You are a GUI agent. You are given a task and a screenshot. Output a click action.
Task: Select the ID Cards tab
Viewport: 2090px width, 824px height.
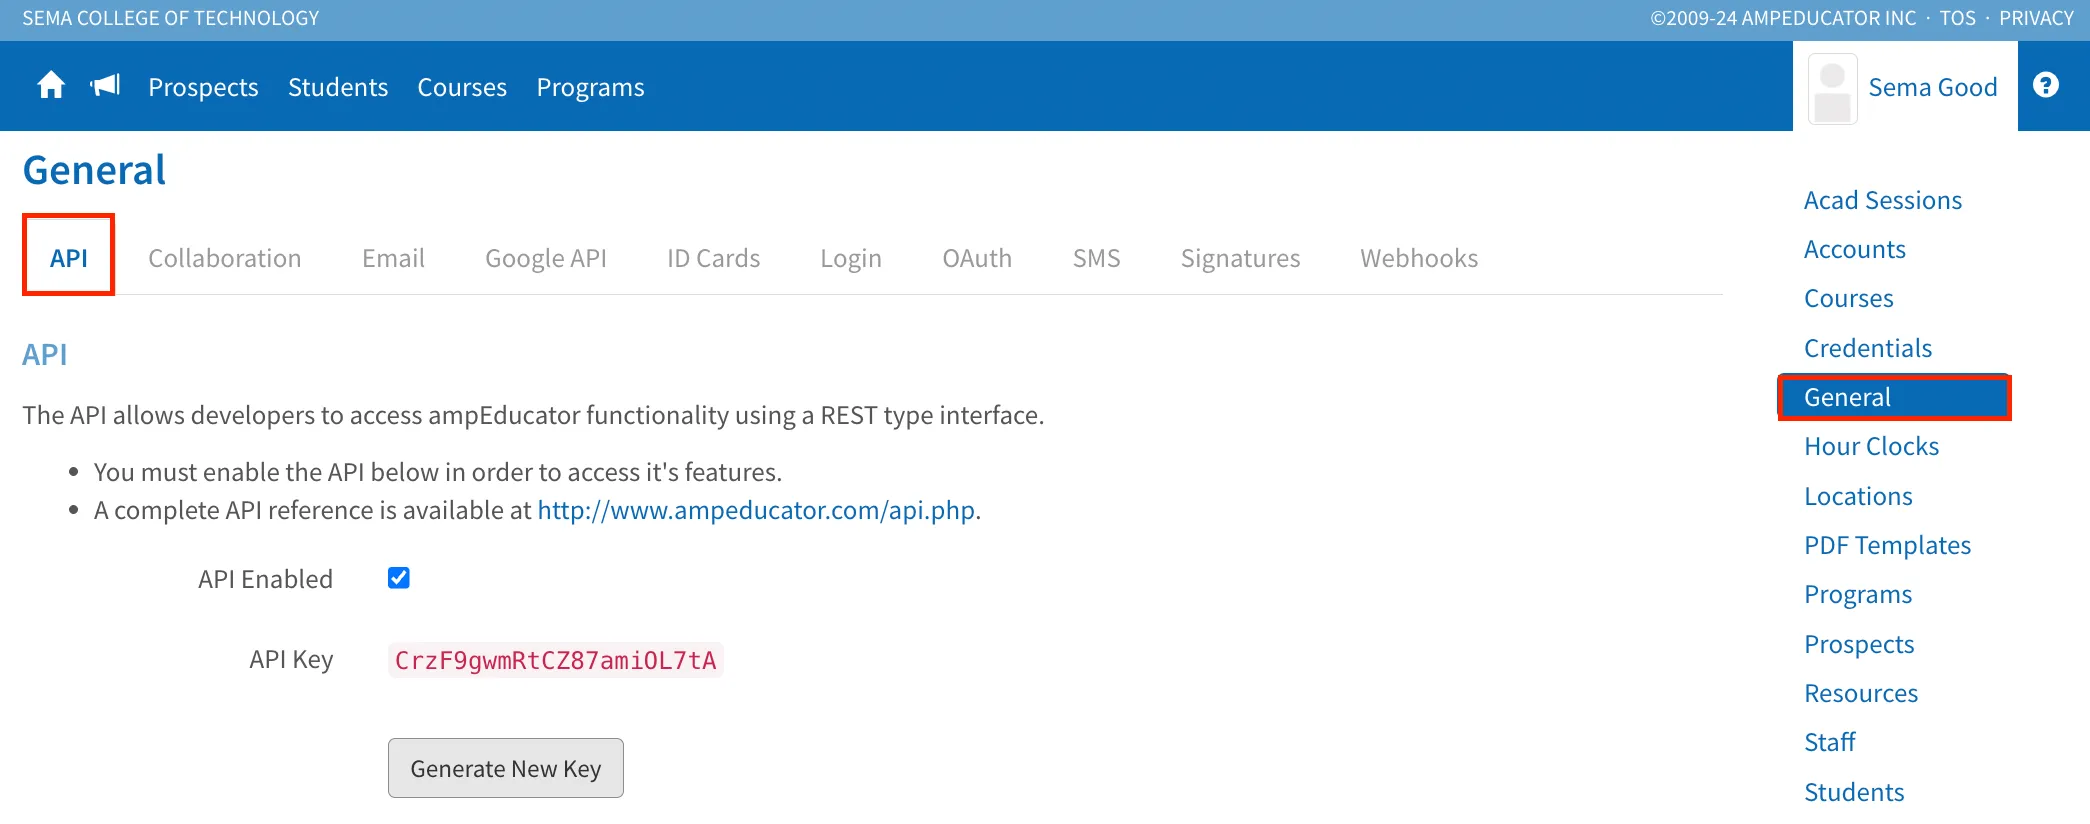pyautogui.click(x=714, y=258)
